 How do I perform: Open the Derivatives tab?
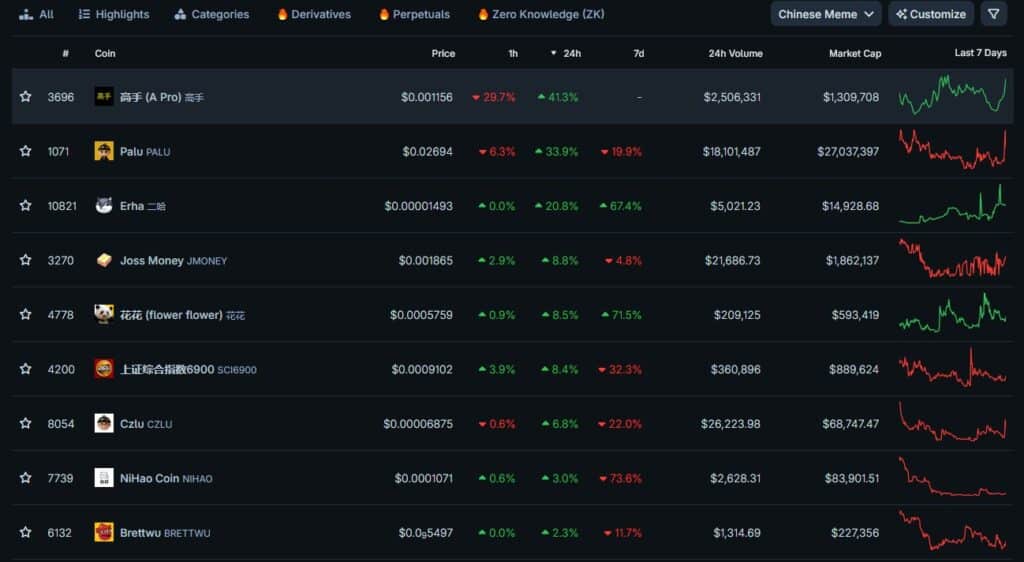tap(314, 14)
